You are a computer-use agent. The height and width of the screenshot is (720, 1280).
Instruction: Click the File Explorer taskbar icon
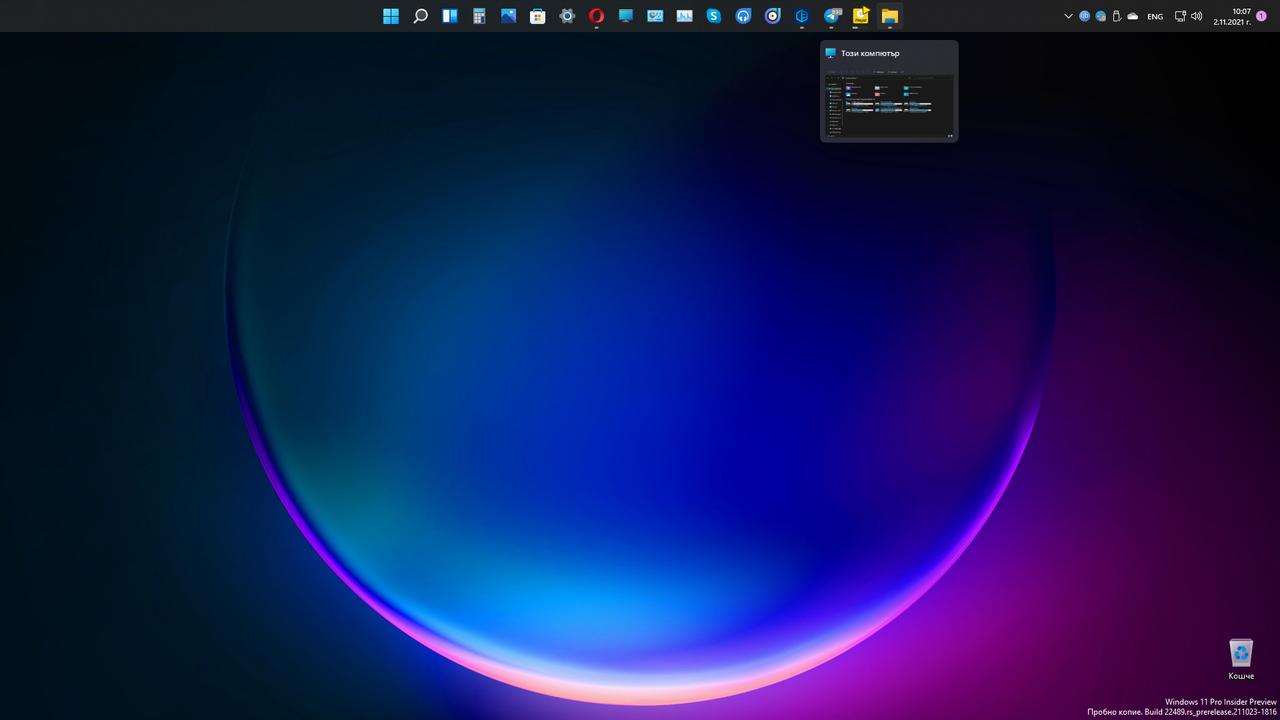click(x=889, y=16)
